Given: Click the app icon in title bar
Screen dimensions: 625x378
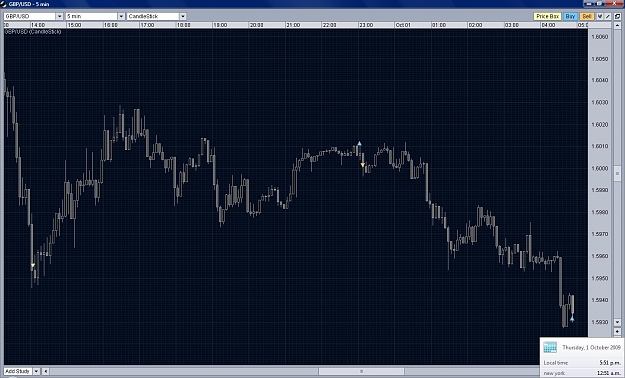Looking at the screenshot, I should [x=4, y=4].
